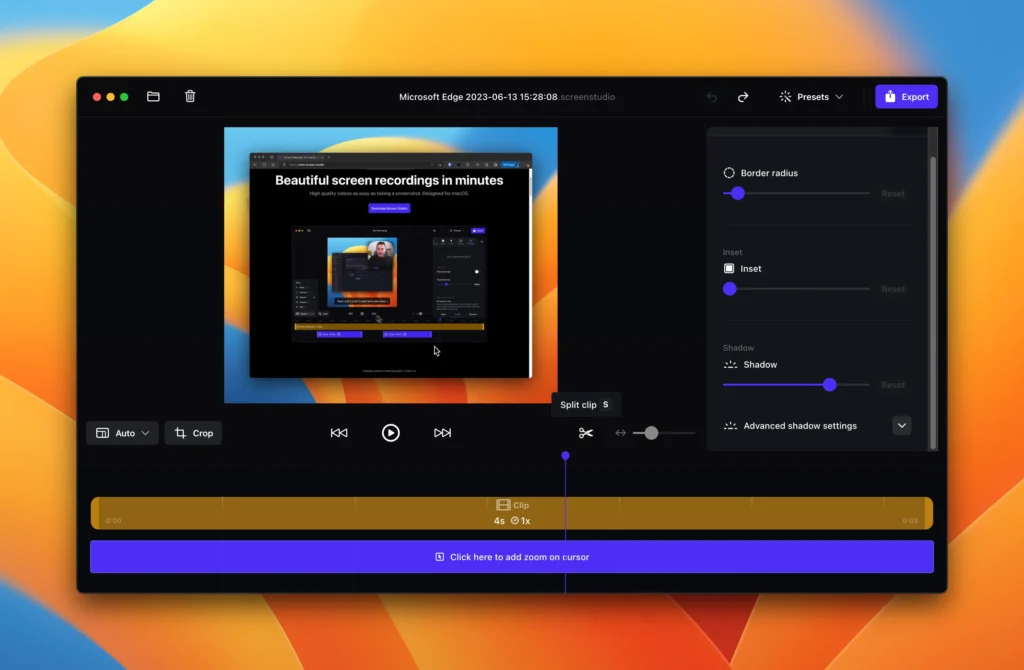Play the video preview
The height and width of the screenshot is (670, 1024).
pos(390,432)
